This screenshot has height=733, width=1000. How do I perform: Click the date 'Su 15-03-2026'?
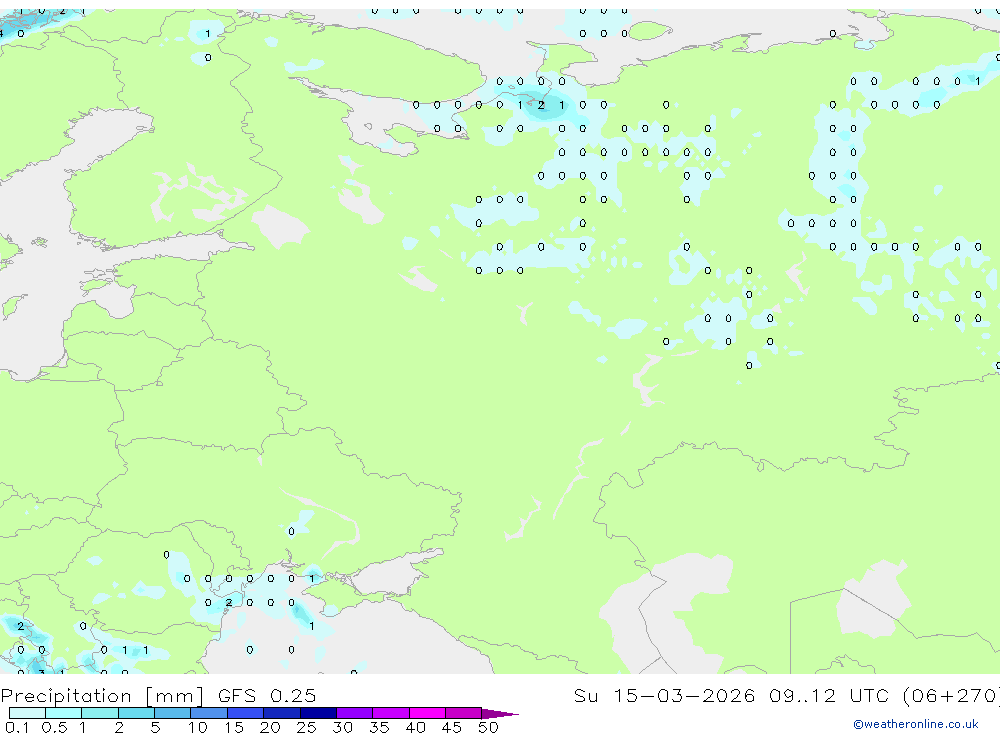click(x=664, y=695)
